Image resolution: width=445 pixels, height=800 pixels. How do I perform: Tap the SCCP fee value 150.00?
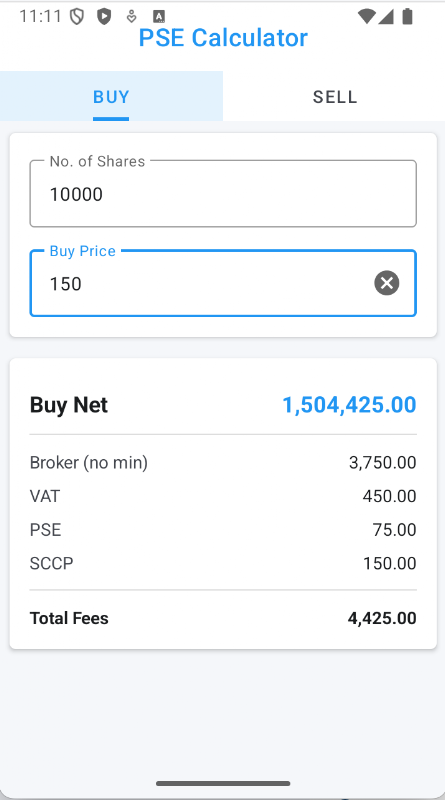pos(389,563)
